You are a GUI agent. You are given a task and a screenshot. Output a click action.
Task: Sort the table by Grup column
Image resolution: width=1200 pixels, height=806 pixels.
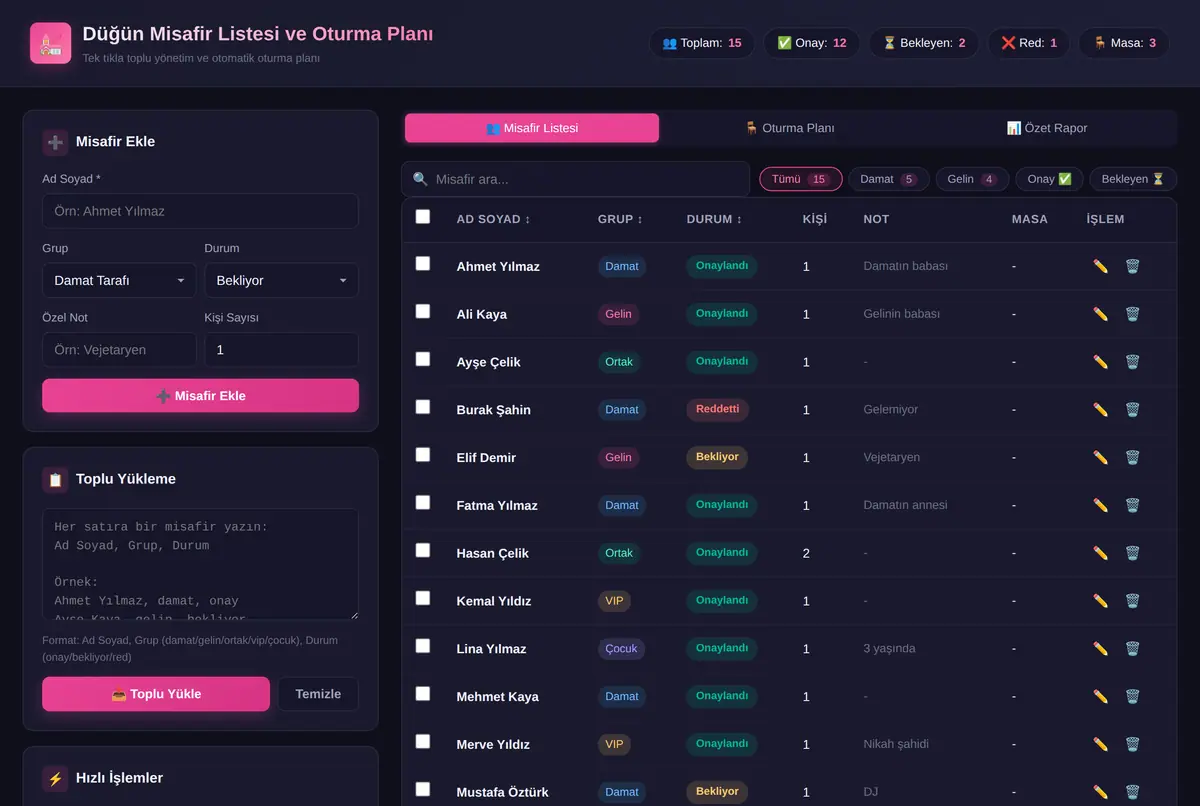click(620, 219)
